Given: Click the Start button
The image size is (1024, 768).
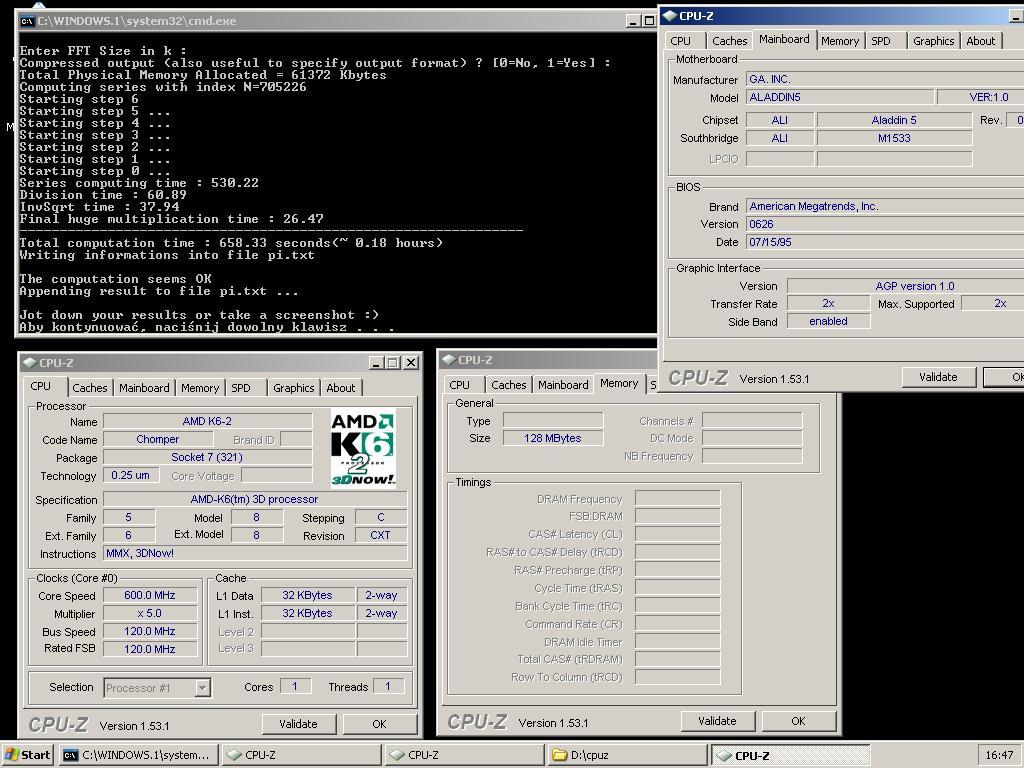Looking at the screenshot, I should pos(27,755).
